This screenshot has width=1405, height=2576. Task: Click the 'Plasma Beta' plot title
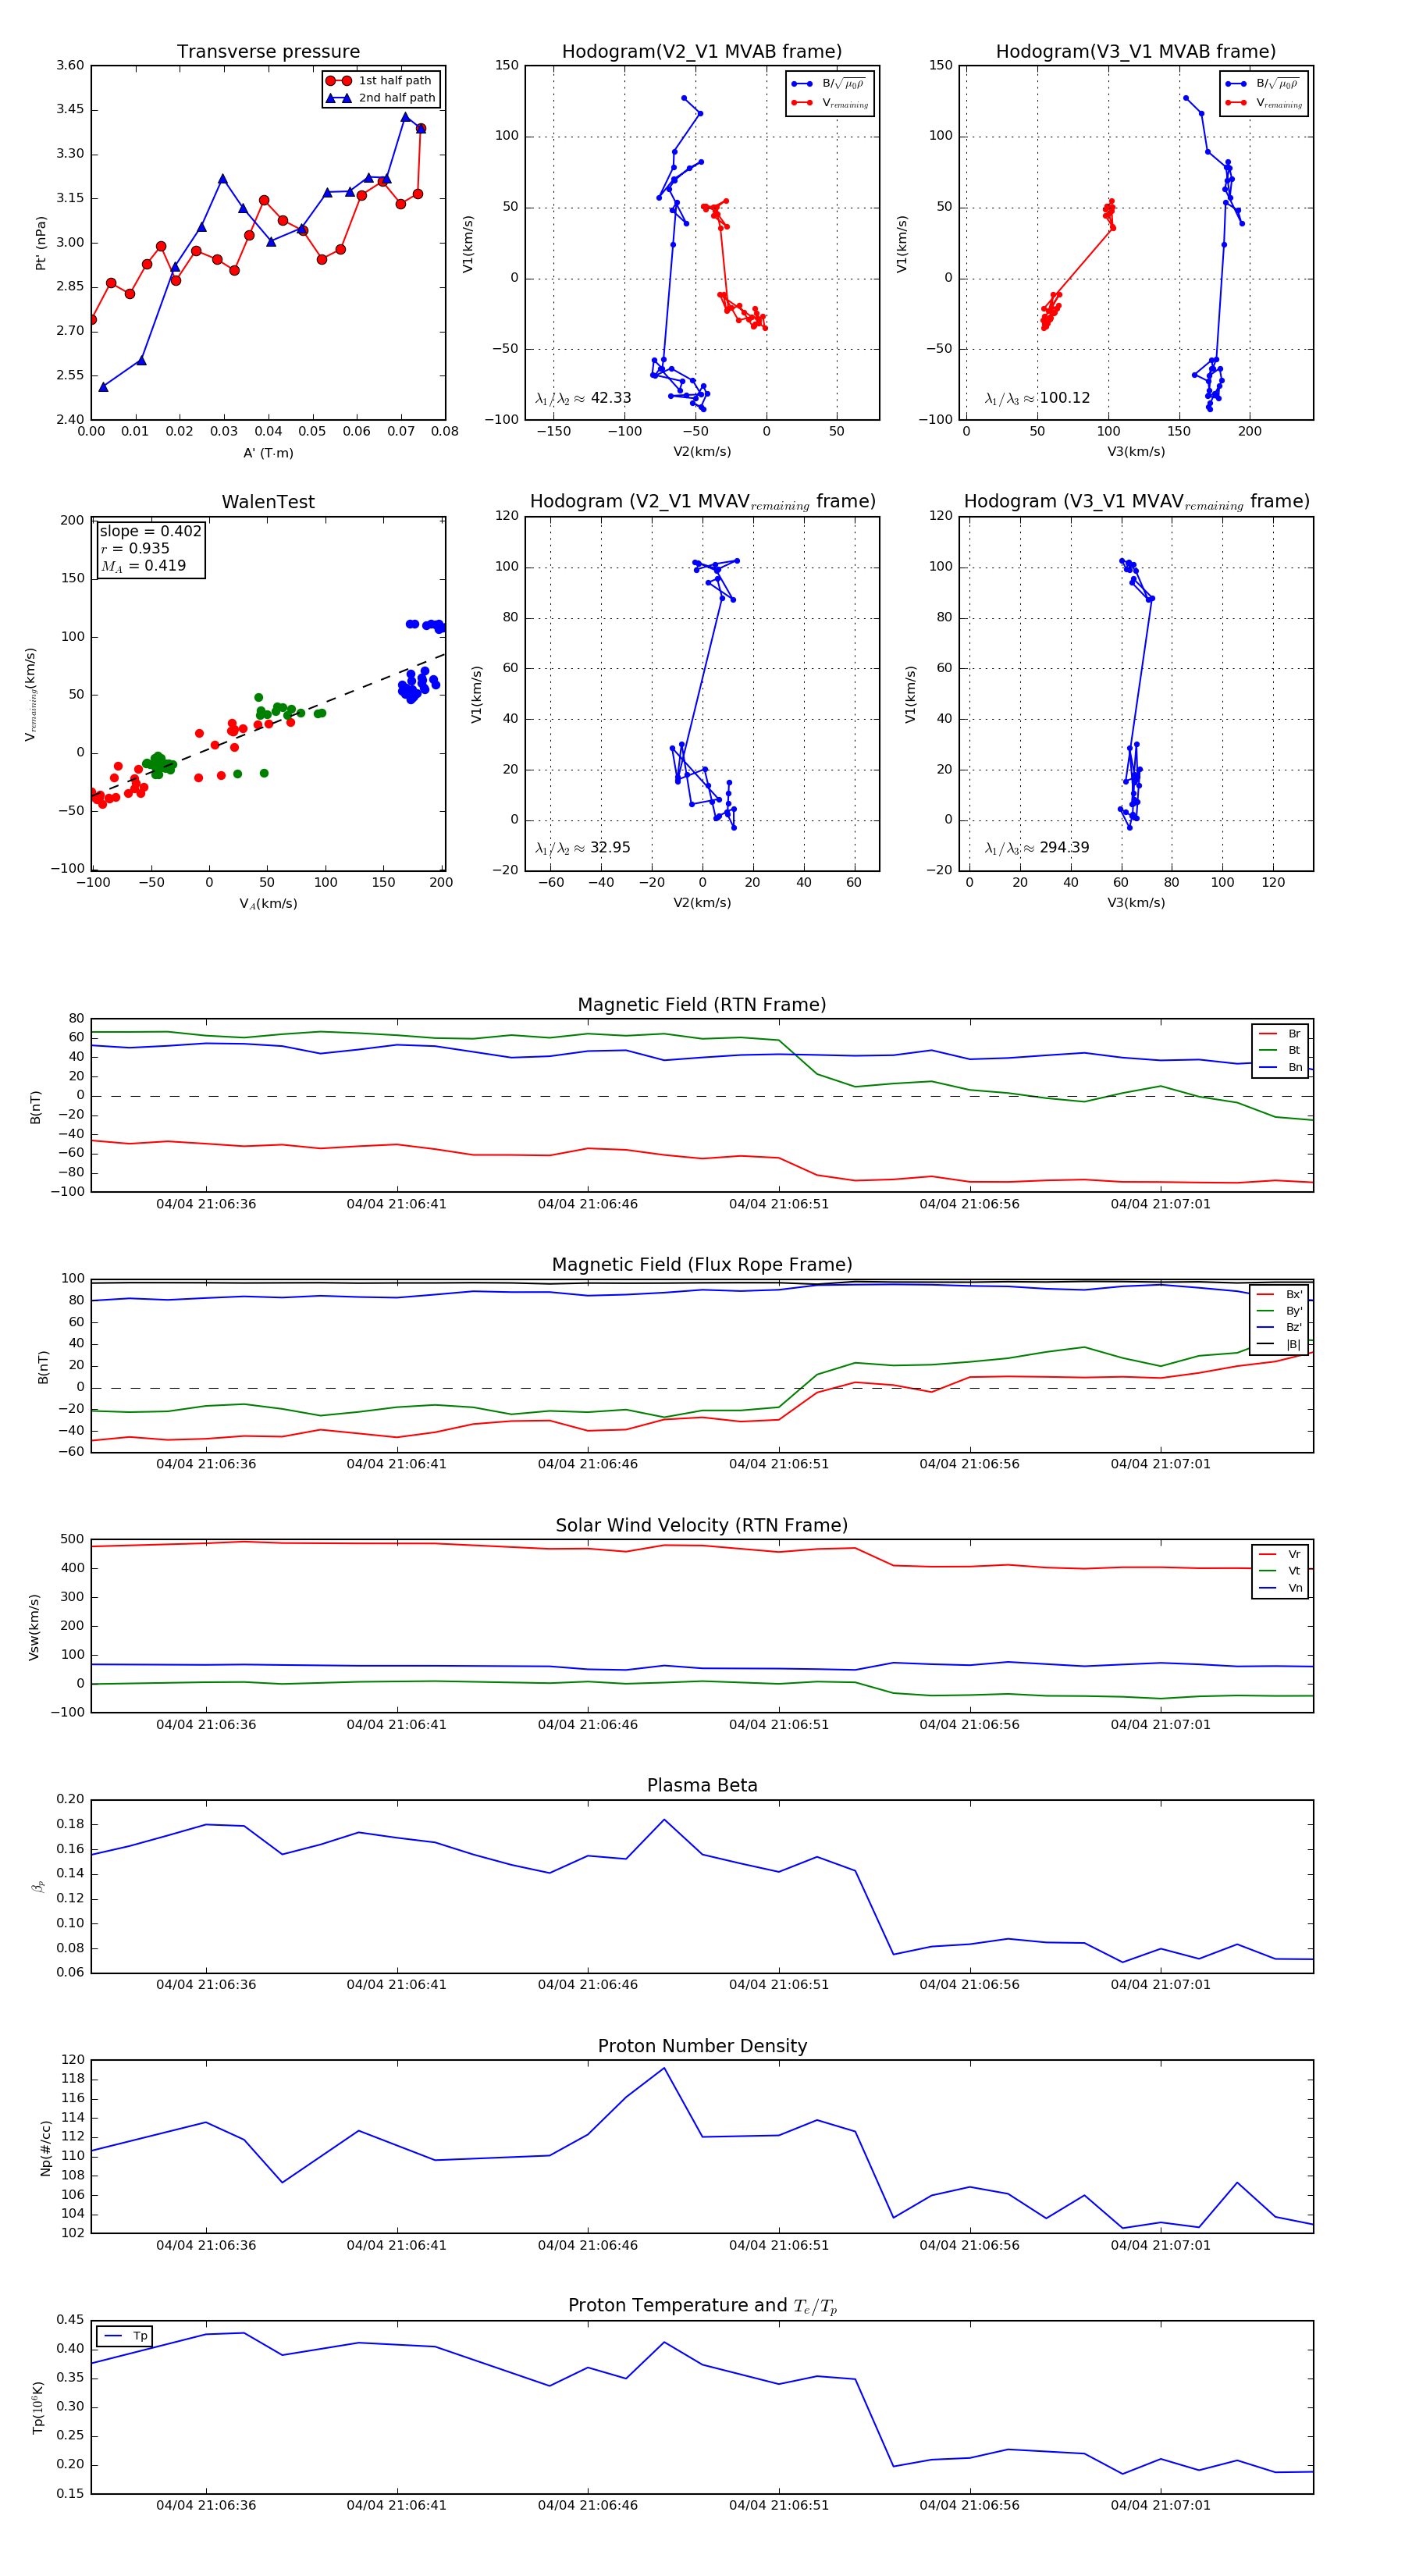(702, 1785)
